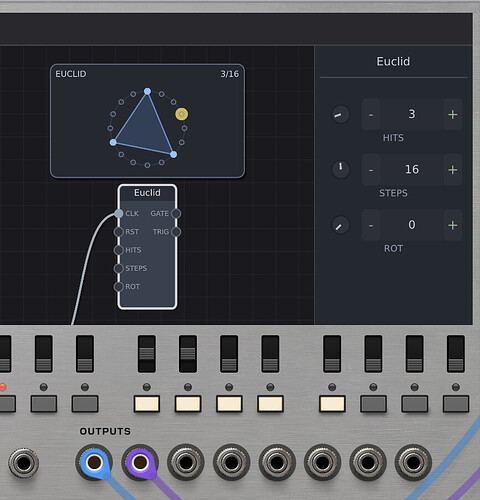Click the RST input port
480x500 pixels.
[118, 232]
